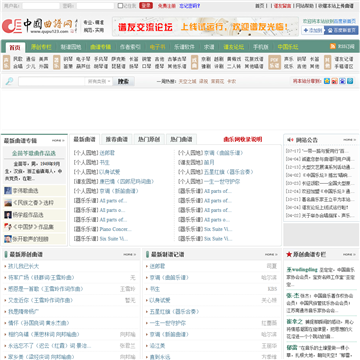Open the 作者索引 navigation item
360x360 pixels.
[x=130, y=47]
